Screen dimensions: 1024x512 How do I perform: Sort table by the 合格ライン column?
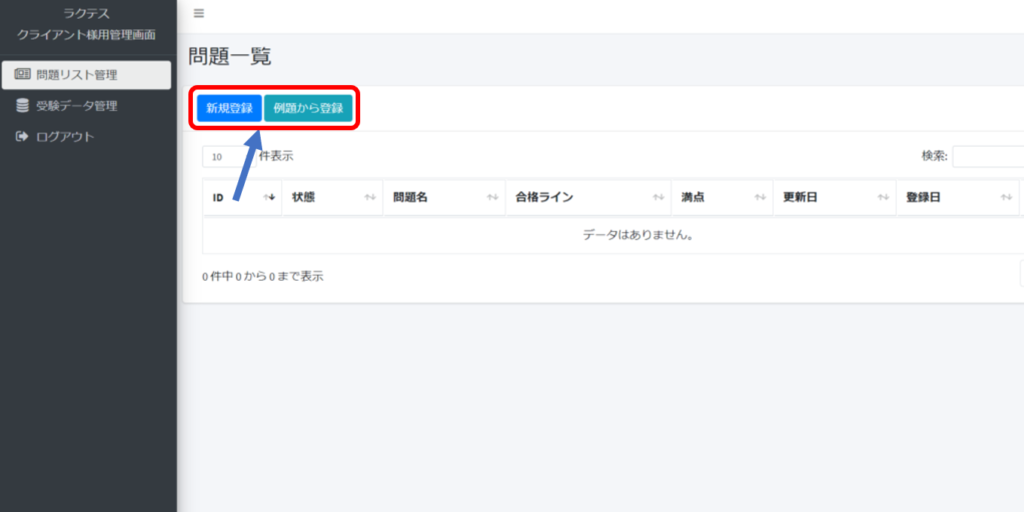(x=588, y=197)
